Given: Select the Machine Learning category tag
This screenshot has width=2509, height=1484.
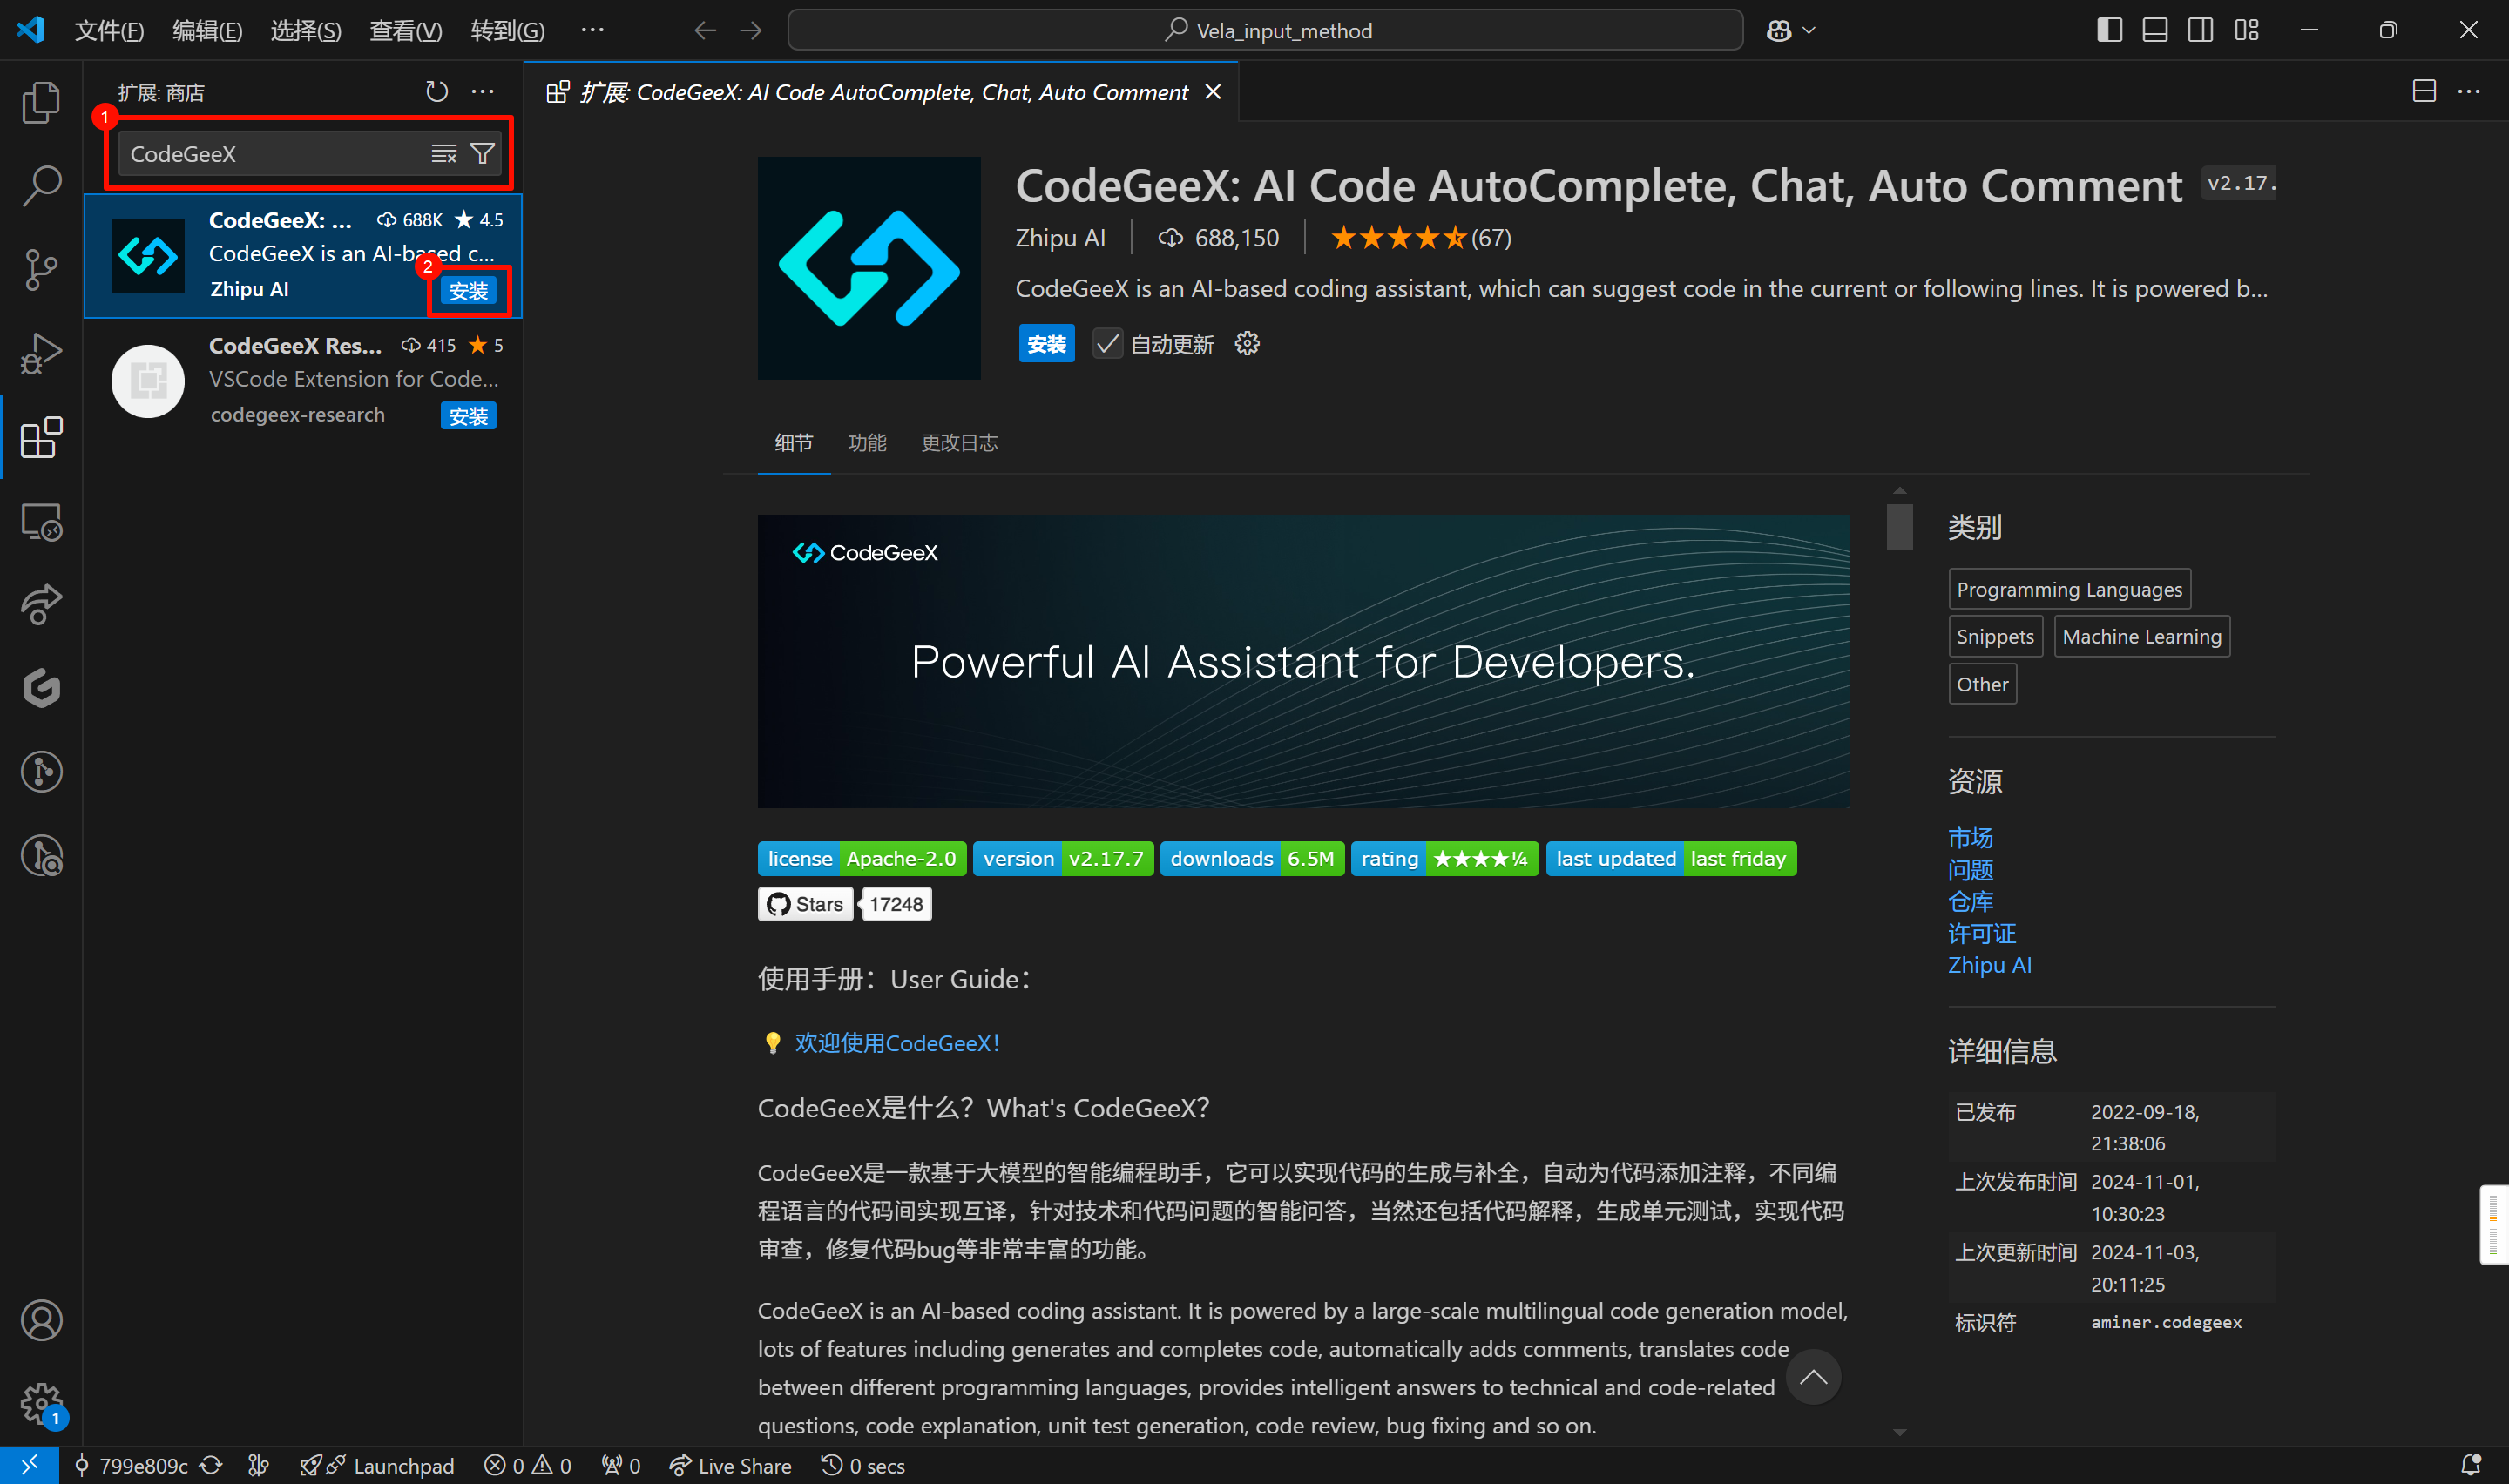Looking at the screenshot, I should [x=2141, y=636].
